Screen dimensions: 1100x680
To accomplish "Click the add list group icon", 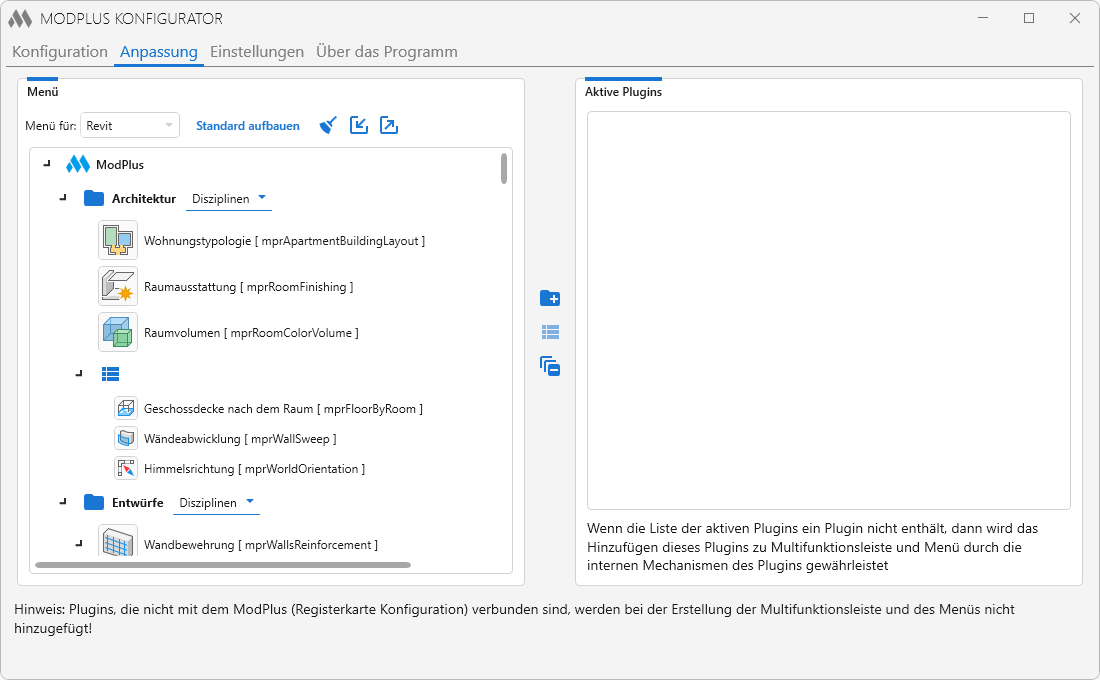I will pyautogui.click(x=550, y=332).
